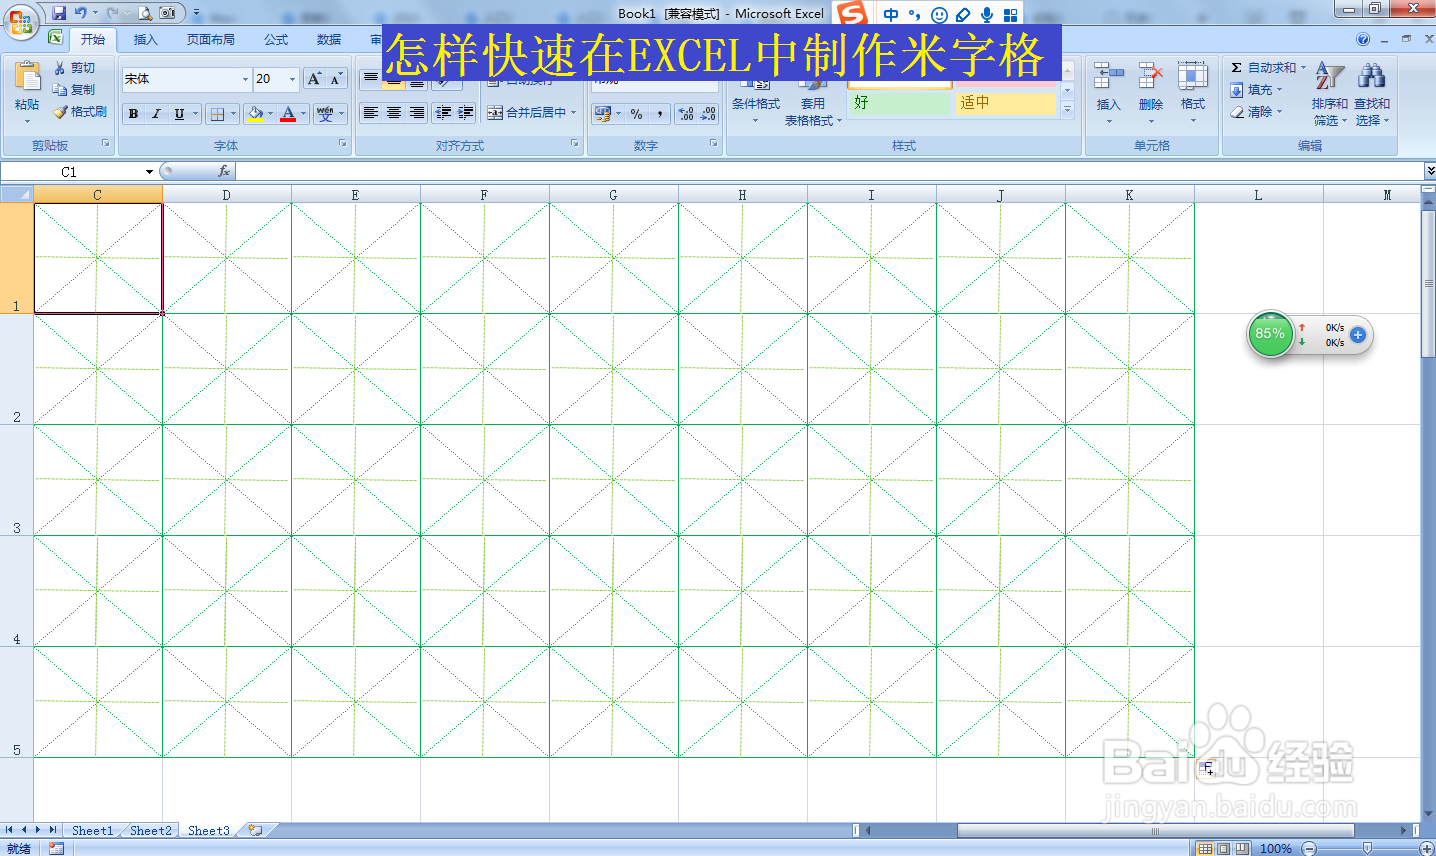1436x856 pixels.
Task: Open the font size dropdown
Action: pos(291,79)
